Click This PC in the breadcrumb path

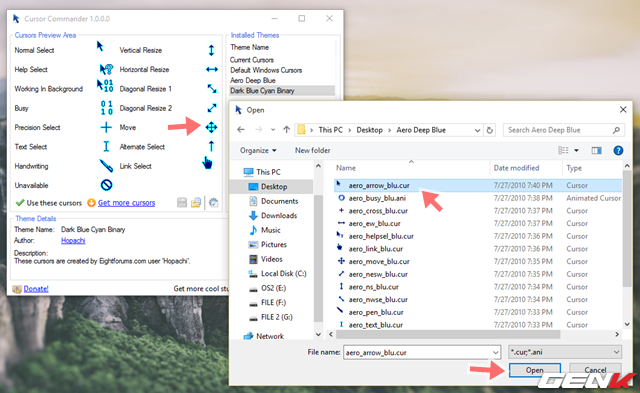pyautogui.click(x=330, y=130)
